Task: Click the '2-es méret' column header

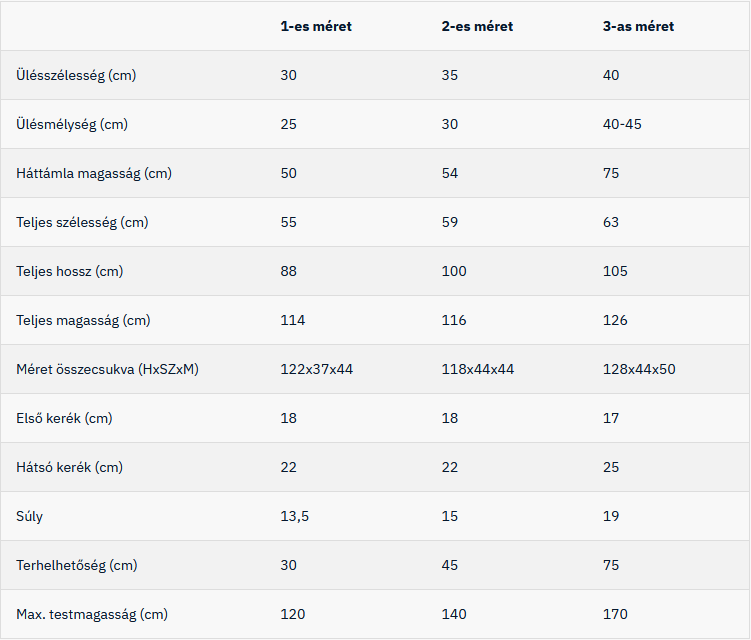Action: (477, 26)
